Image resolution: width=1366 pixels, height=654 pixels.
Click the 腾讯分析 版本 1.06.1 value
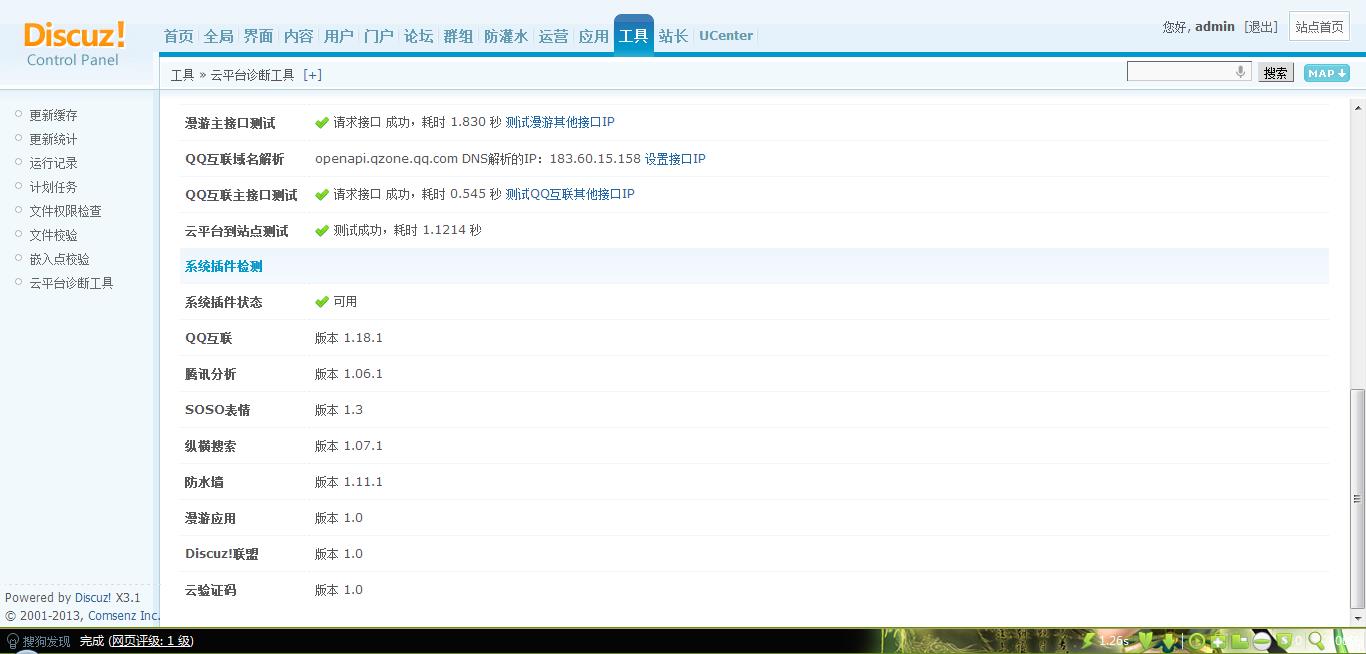(x=349, y=374)
